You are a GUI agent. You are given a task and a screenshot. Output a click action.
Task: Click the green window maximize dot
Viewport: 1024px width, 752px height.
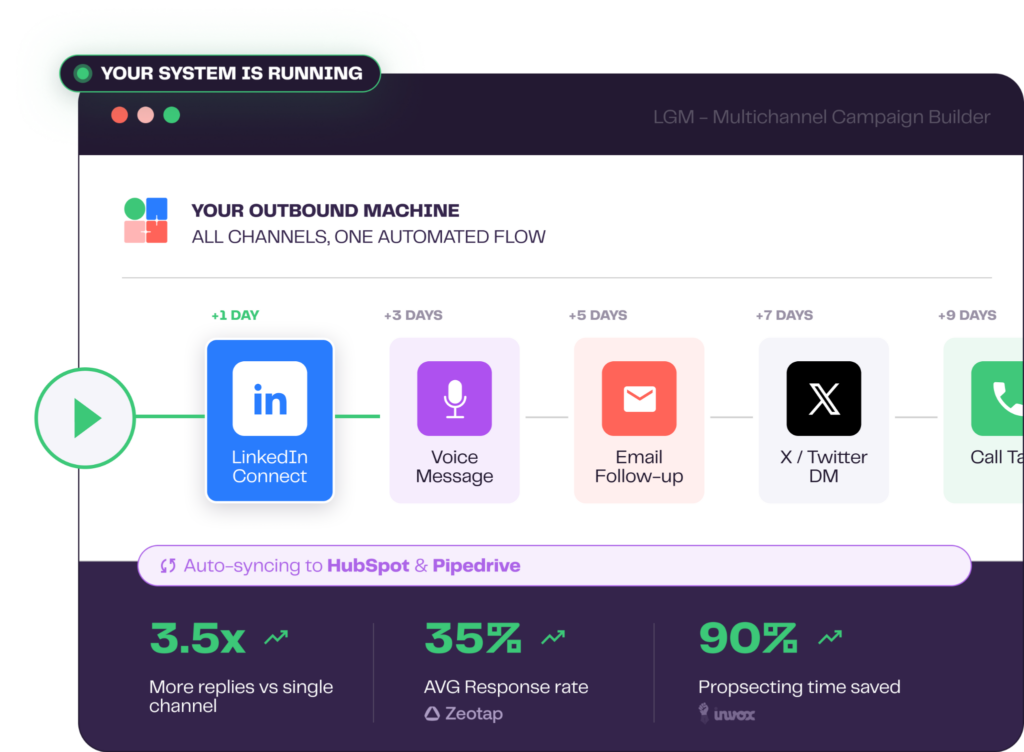172,115
